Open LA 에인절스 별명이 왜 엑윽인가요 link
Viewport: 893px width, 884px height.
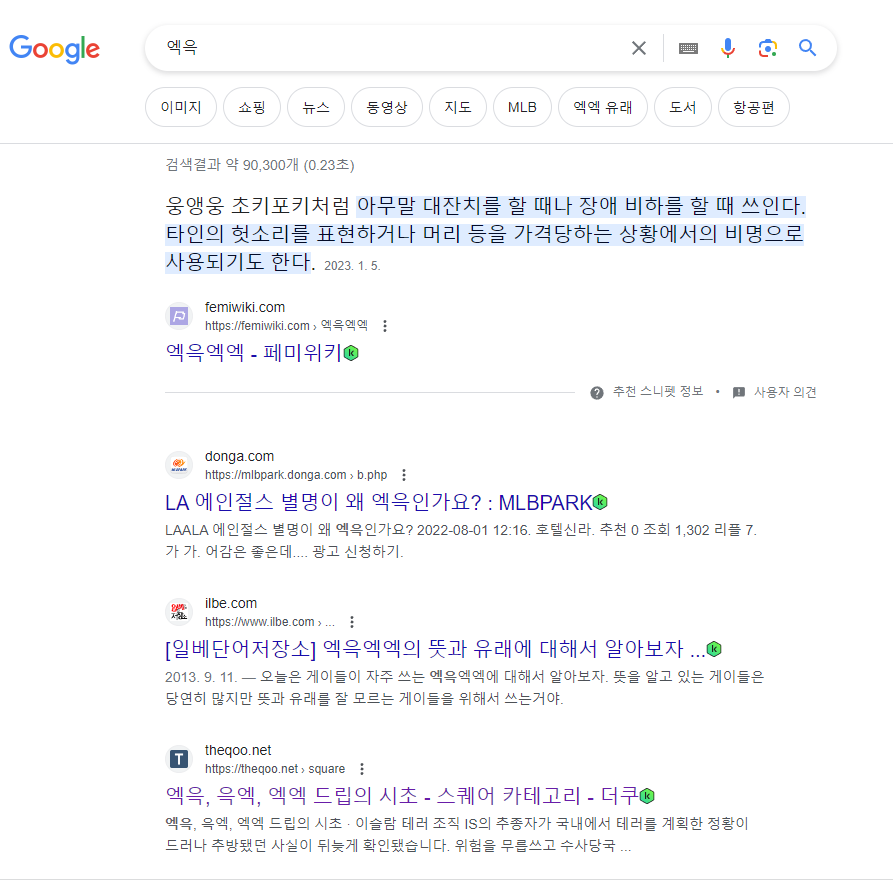pyautogui.click(x=379, y=502)
